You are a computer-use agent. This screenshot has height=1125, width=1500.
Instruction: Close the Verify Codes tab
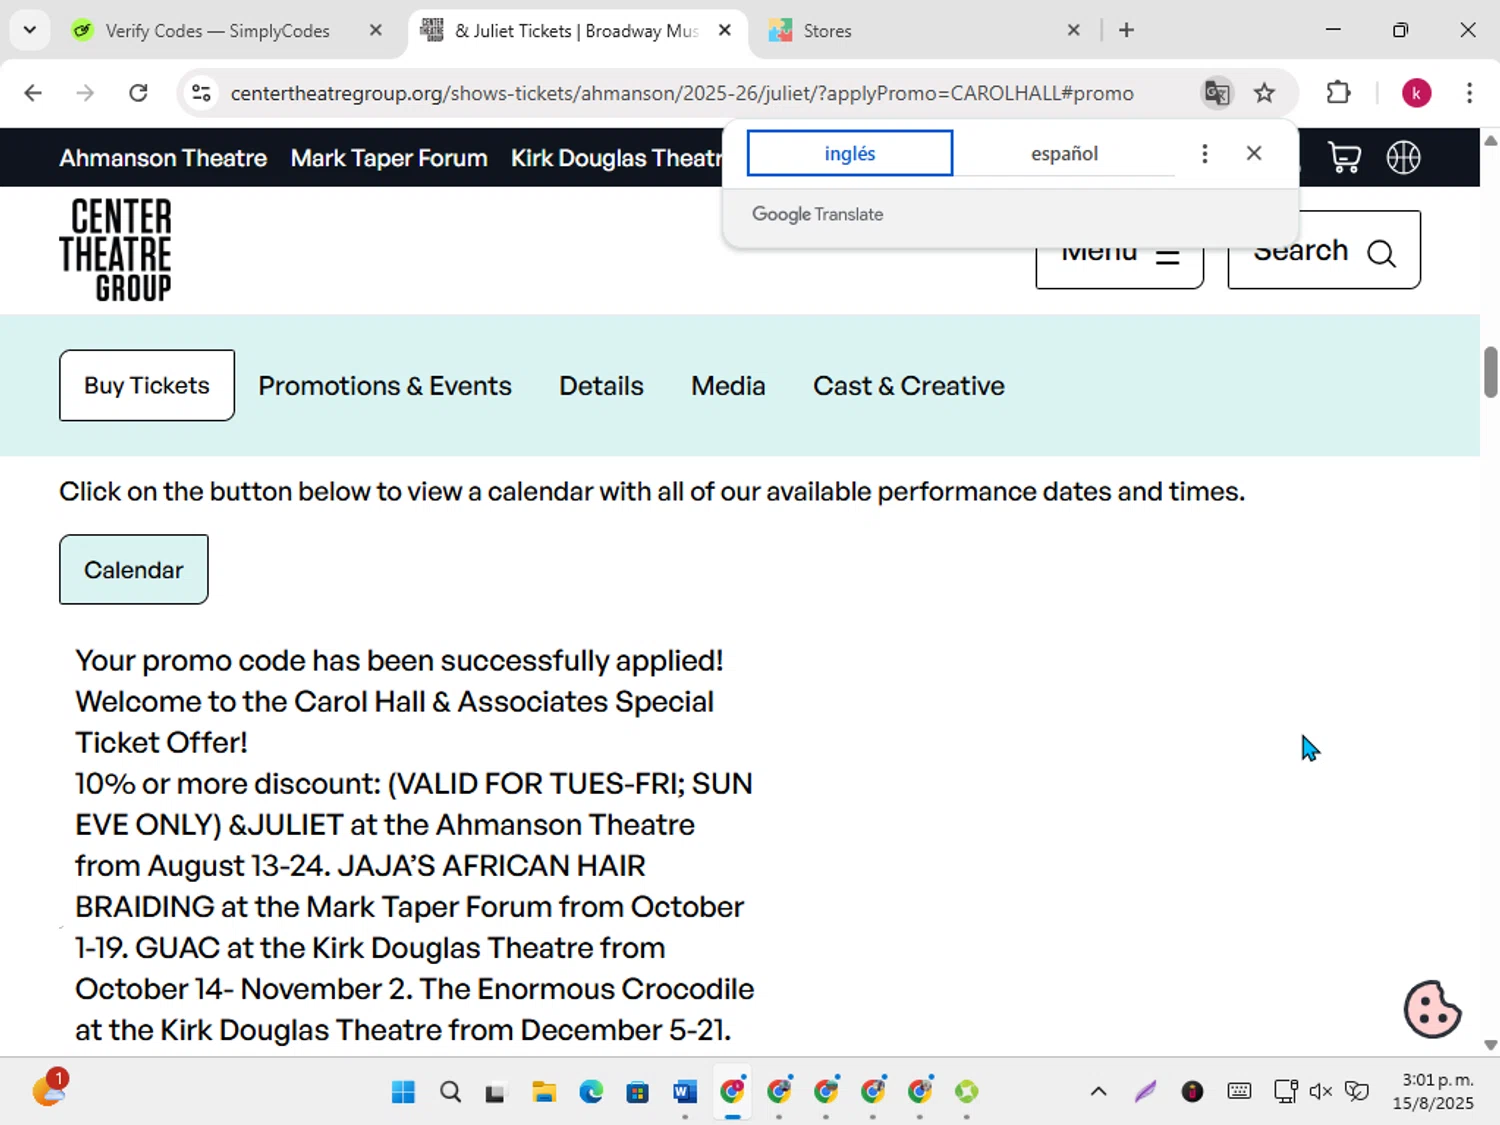pos(375,30)
